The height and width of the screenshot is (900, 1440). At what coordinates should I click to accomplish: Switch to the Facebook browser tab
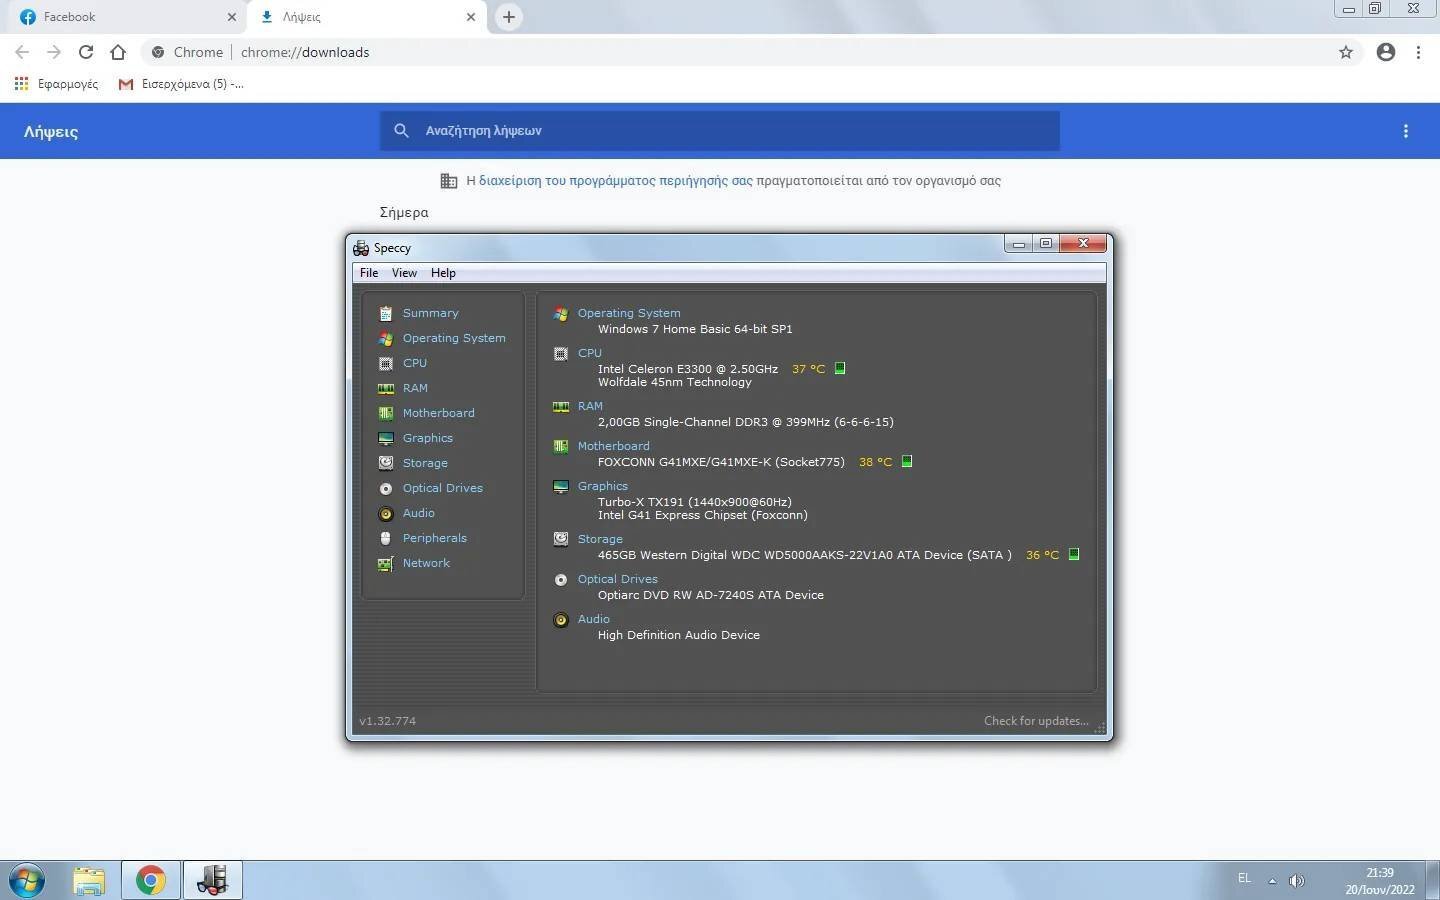[128, 17]
